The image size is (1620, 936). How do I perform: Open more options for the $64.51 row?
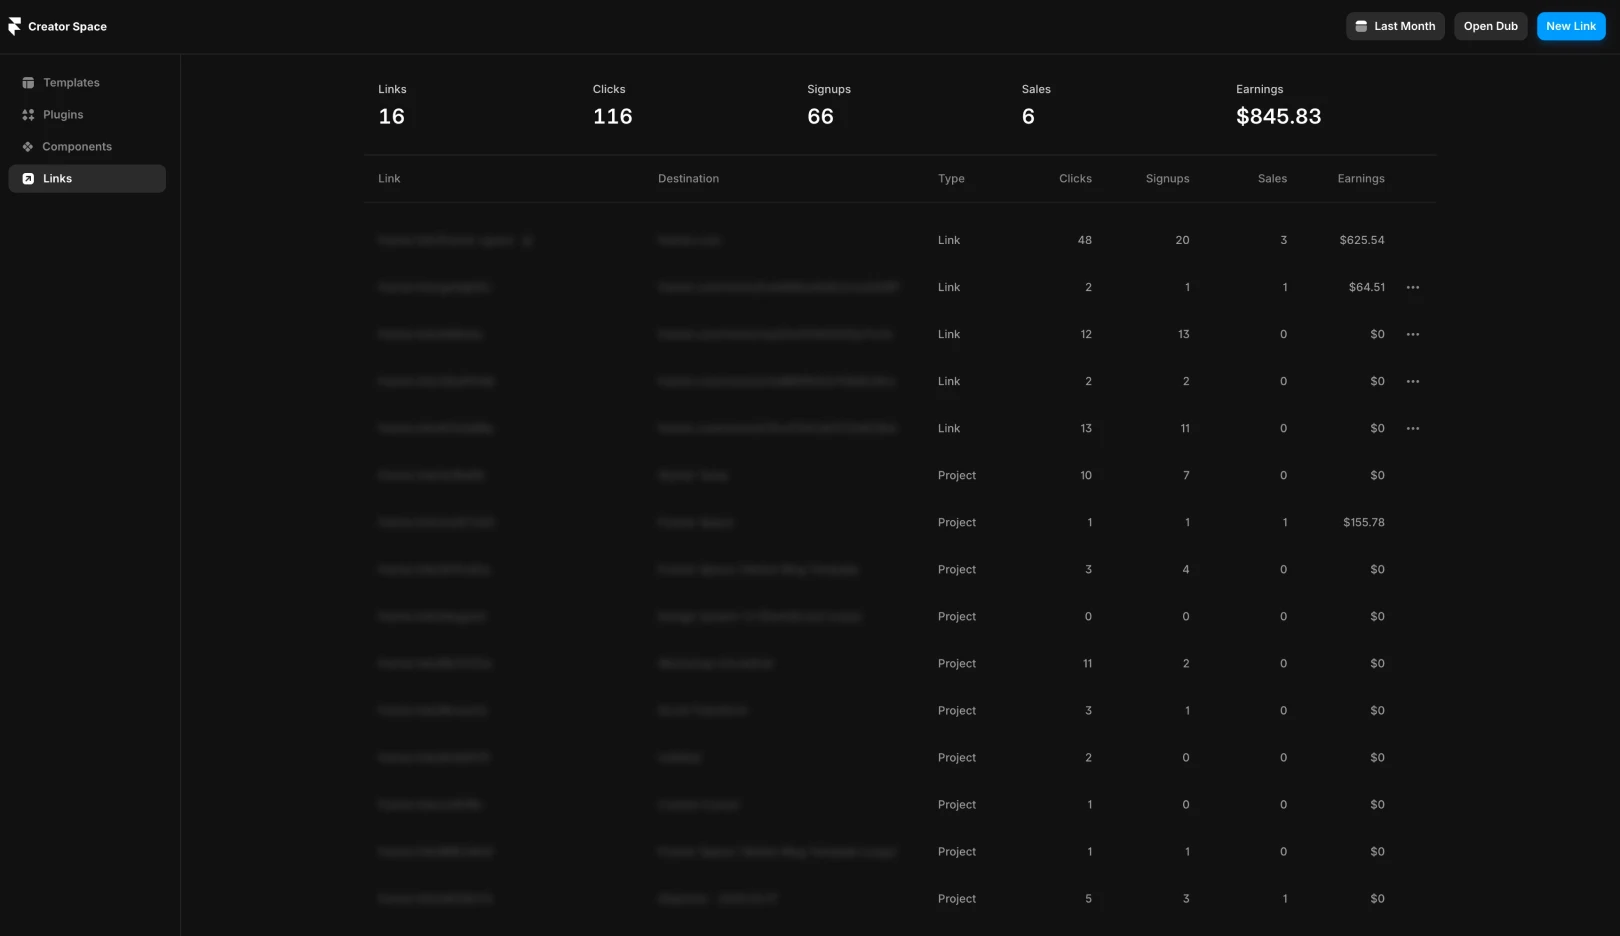pyautogui.click(x=1413, y=287)
